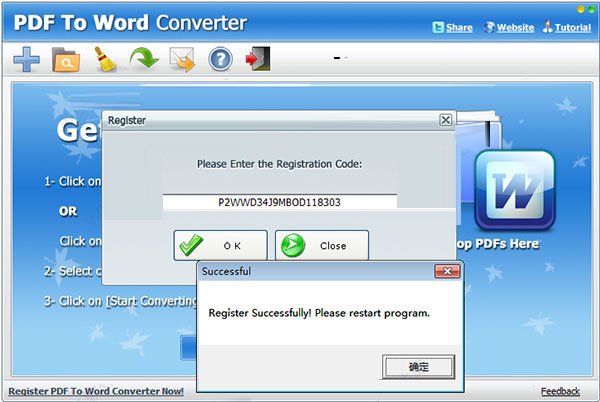Open the blue question mark help icon
The image size is (600, 402).
point(220,59)
